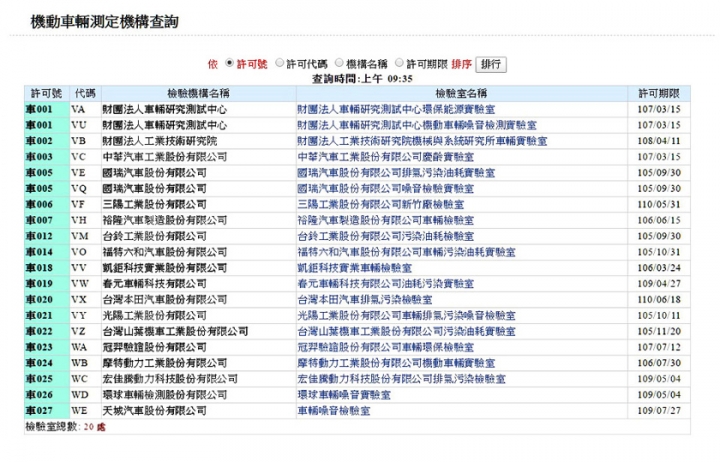This screenshot has width=720, height=462.
Task: Click institution name 環球車輛檢測股份有限公司
Action: (x=164, y=394)
